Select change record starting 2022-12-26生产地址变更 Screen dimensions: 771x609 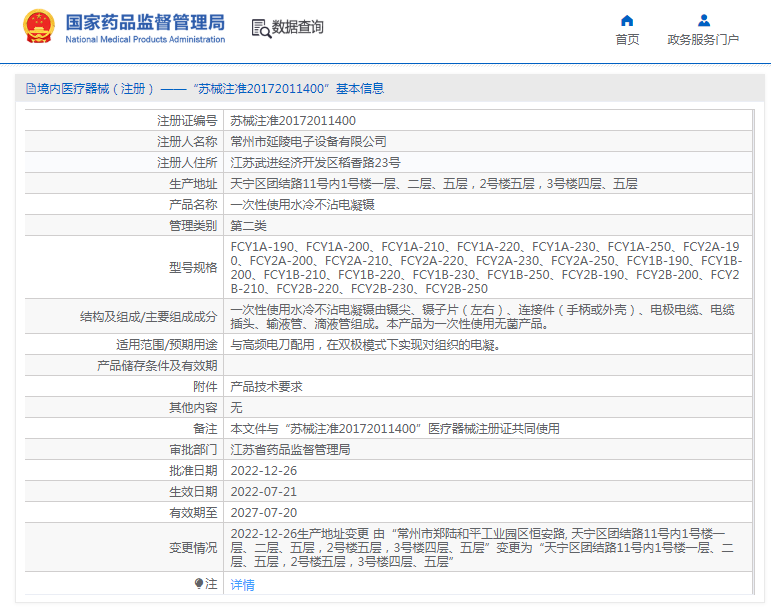click(482, 548)
